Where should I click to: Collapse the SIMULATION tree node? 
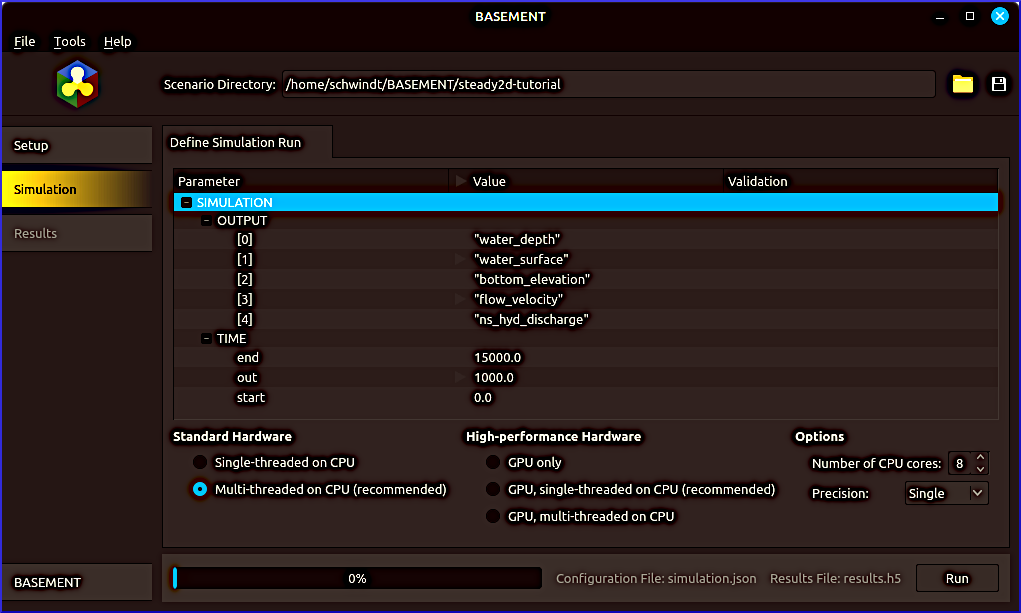click(x=186, y=203)
